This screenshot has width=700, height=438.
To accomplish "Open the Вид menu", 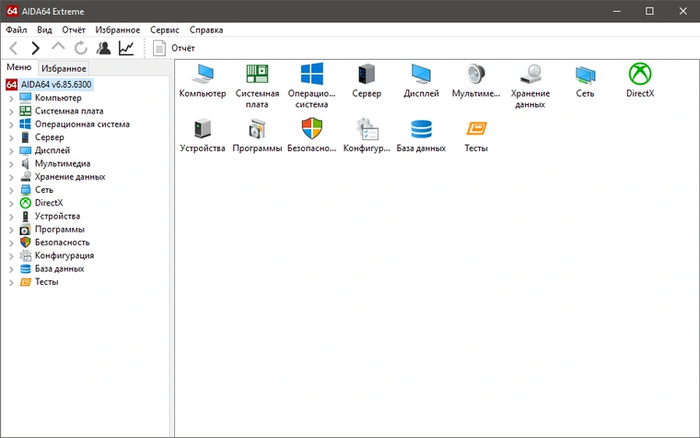I will pos(44,30).
